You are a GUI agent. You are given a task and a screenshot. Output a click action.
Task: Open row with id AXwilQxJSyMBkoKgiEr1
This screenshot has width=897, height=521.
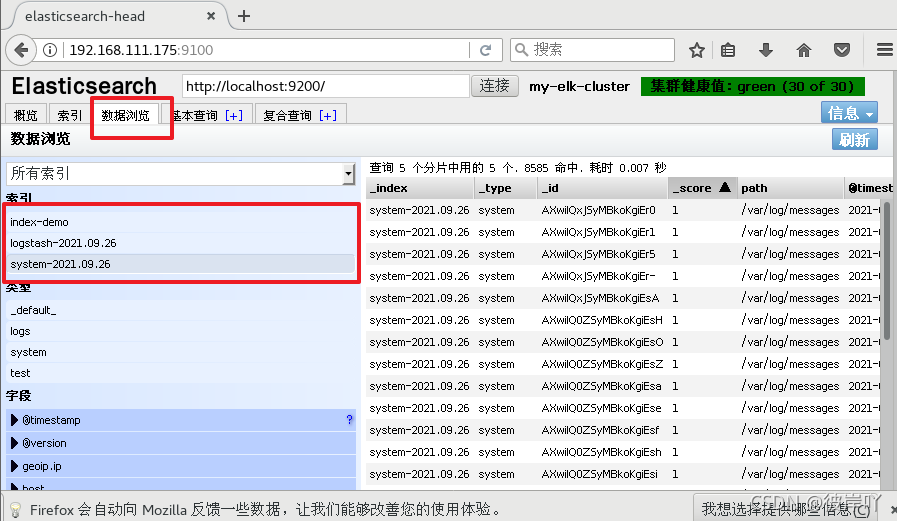click(x=623, y=232)
